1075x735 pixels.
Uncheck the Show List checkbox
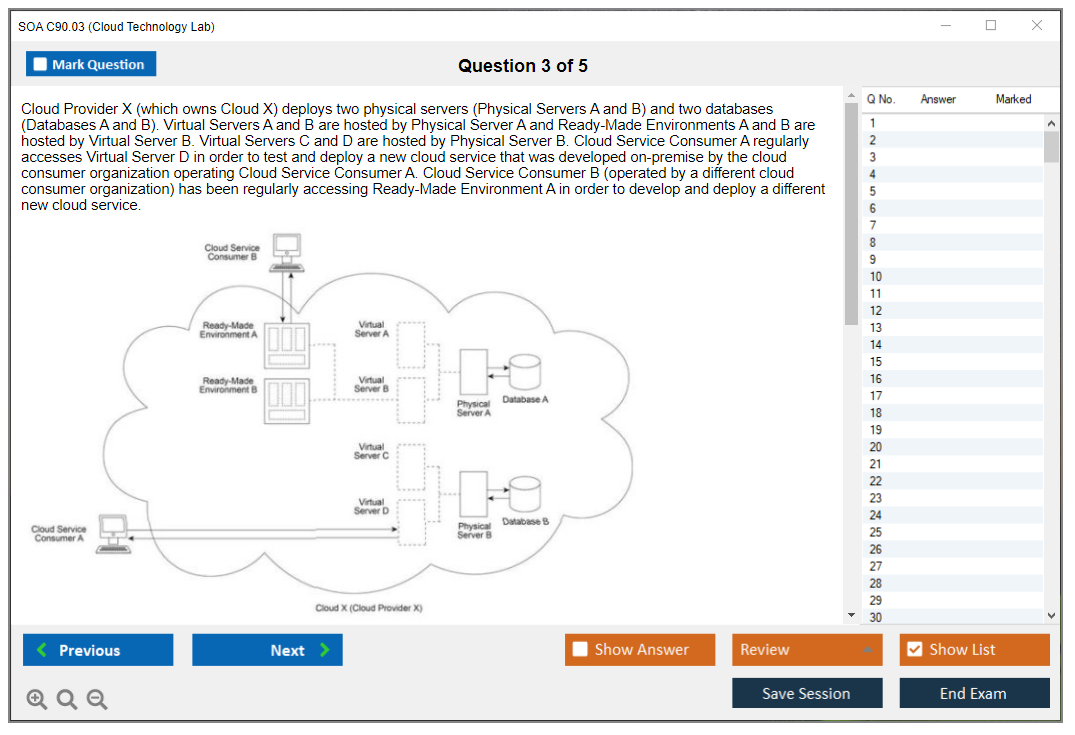[x=914, y=650]
